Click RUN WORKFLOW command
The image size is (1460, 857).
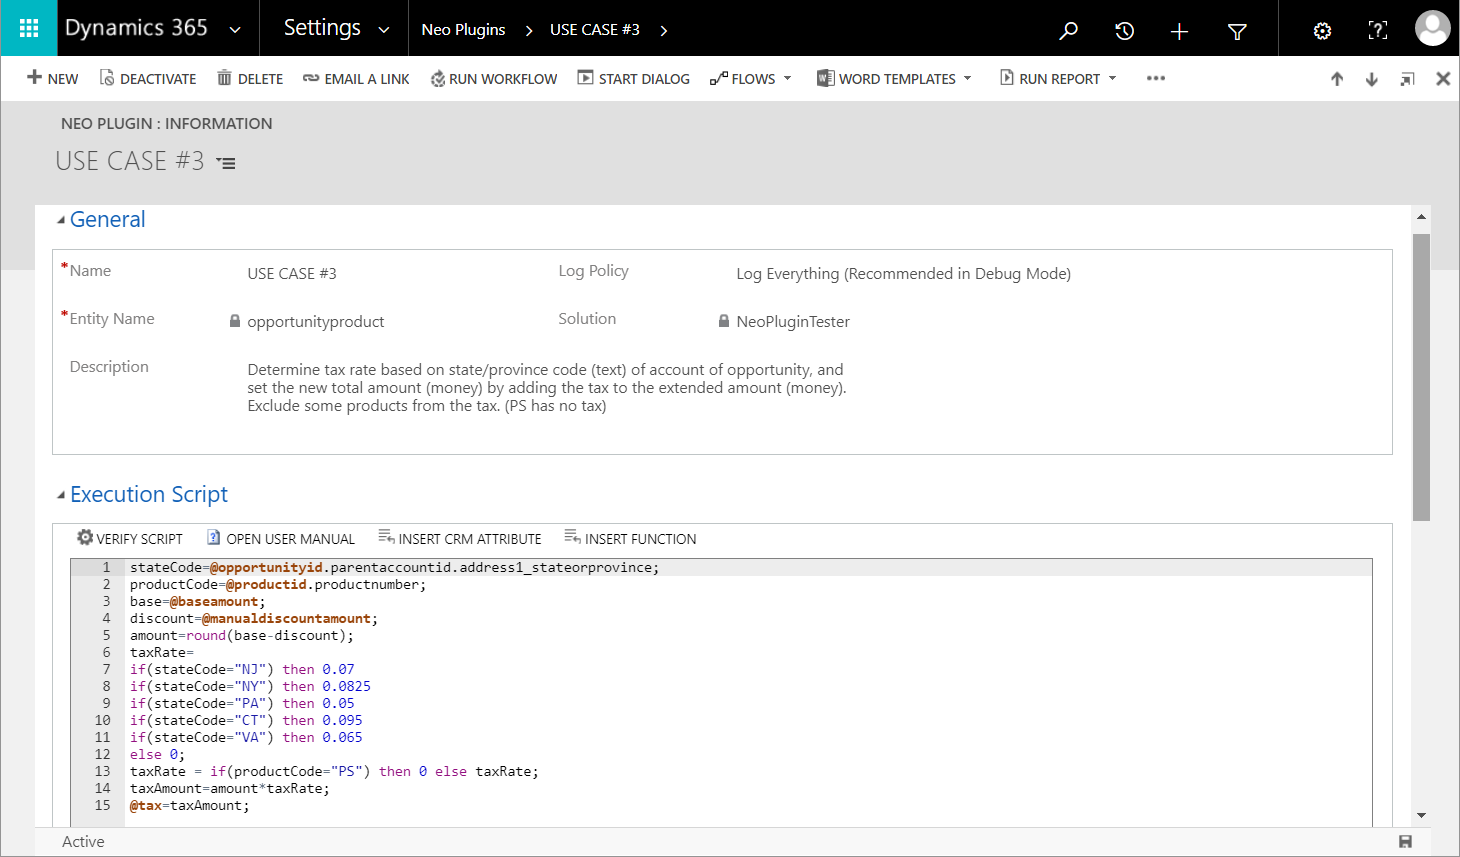pyautogui.click(x=493, y=78)
